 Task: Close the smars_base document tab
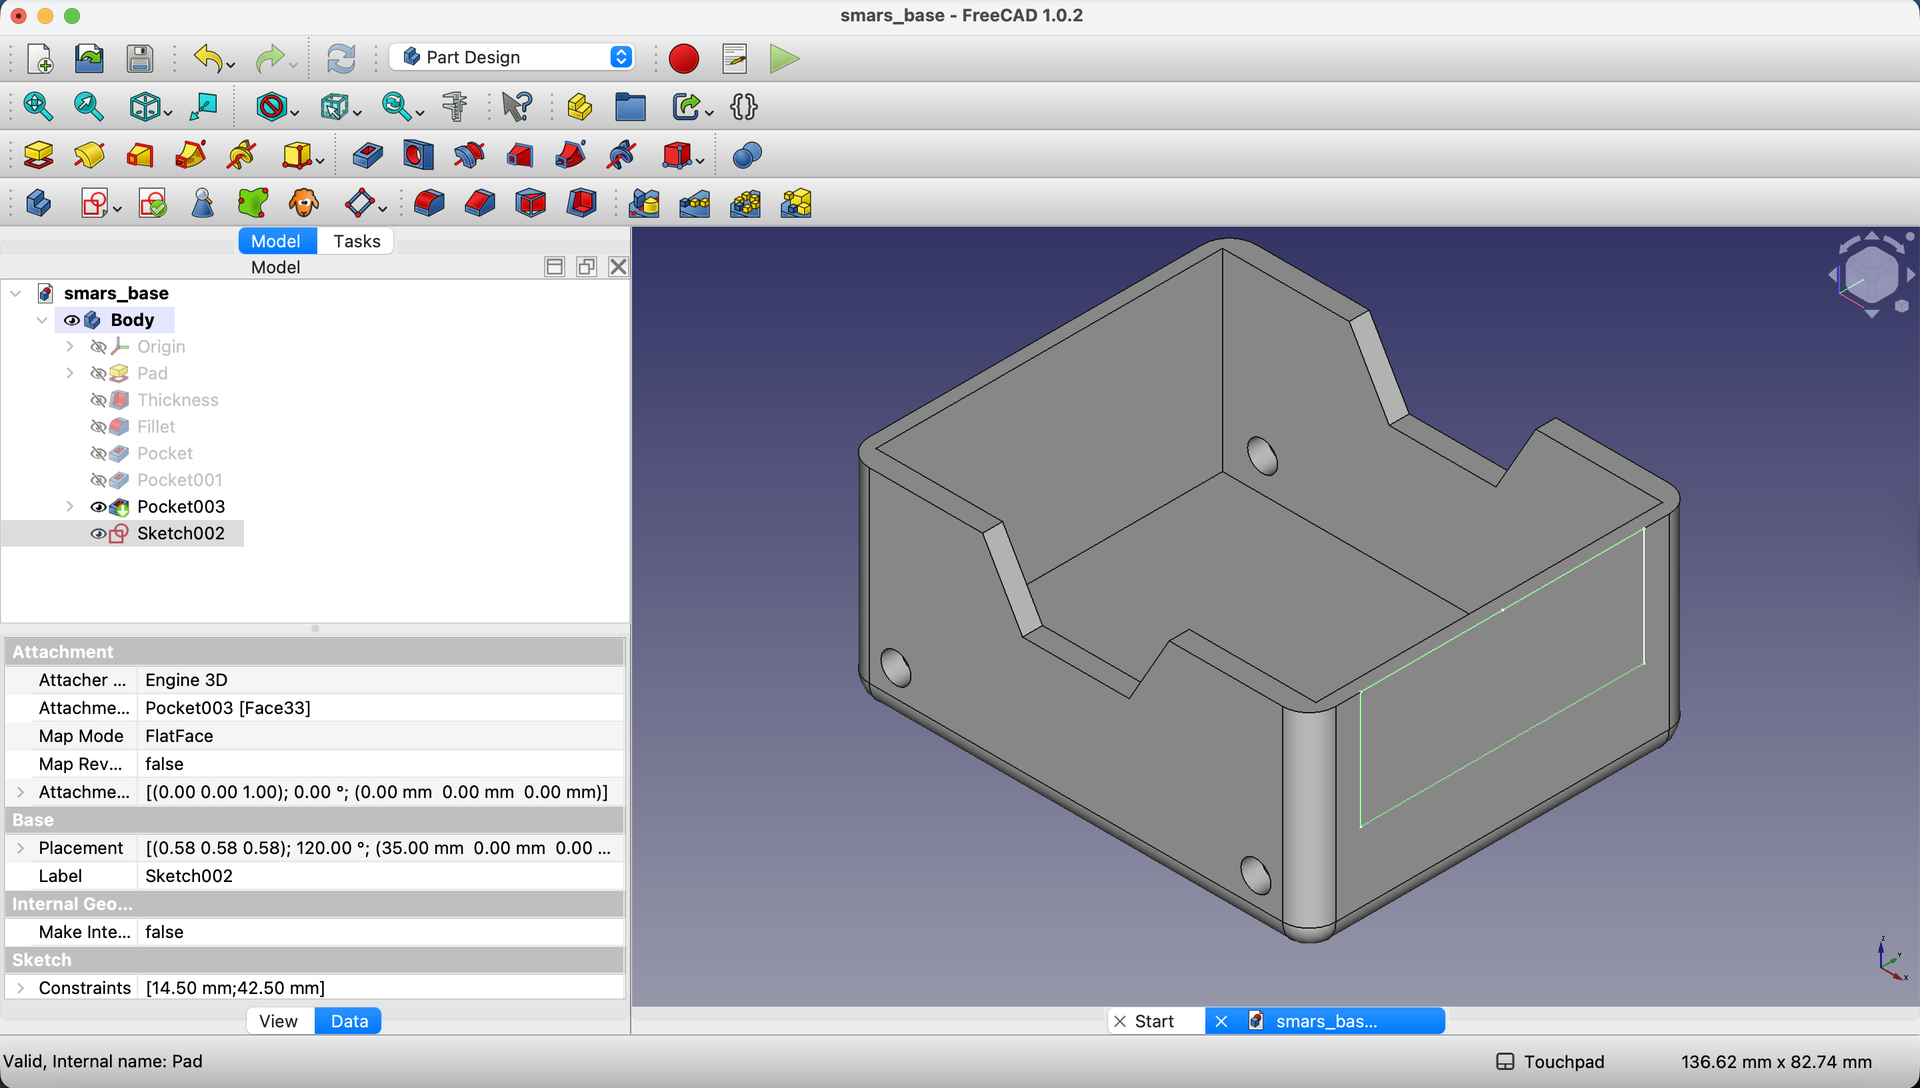[x=1221, y=1021]
